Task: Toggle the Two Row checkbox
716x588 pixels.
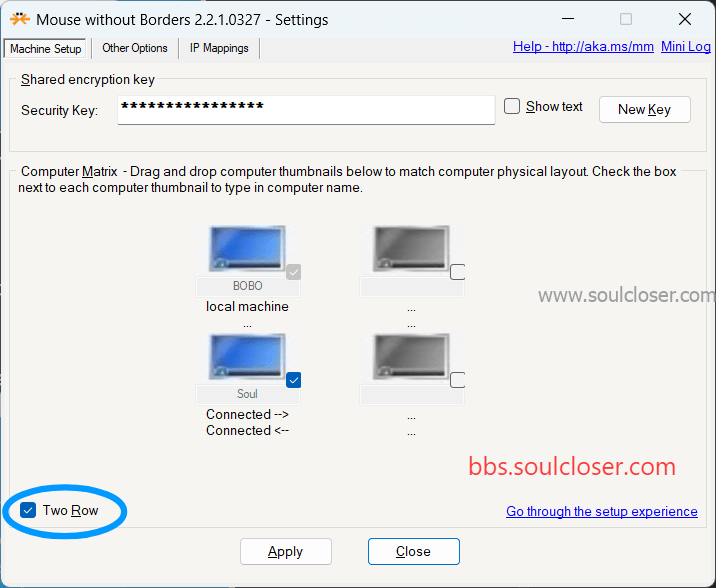Action: click(28, 510)
